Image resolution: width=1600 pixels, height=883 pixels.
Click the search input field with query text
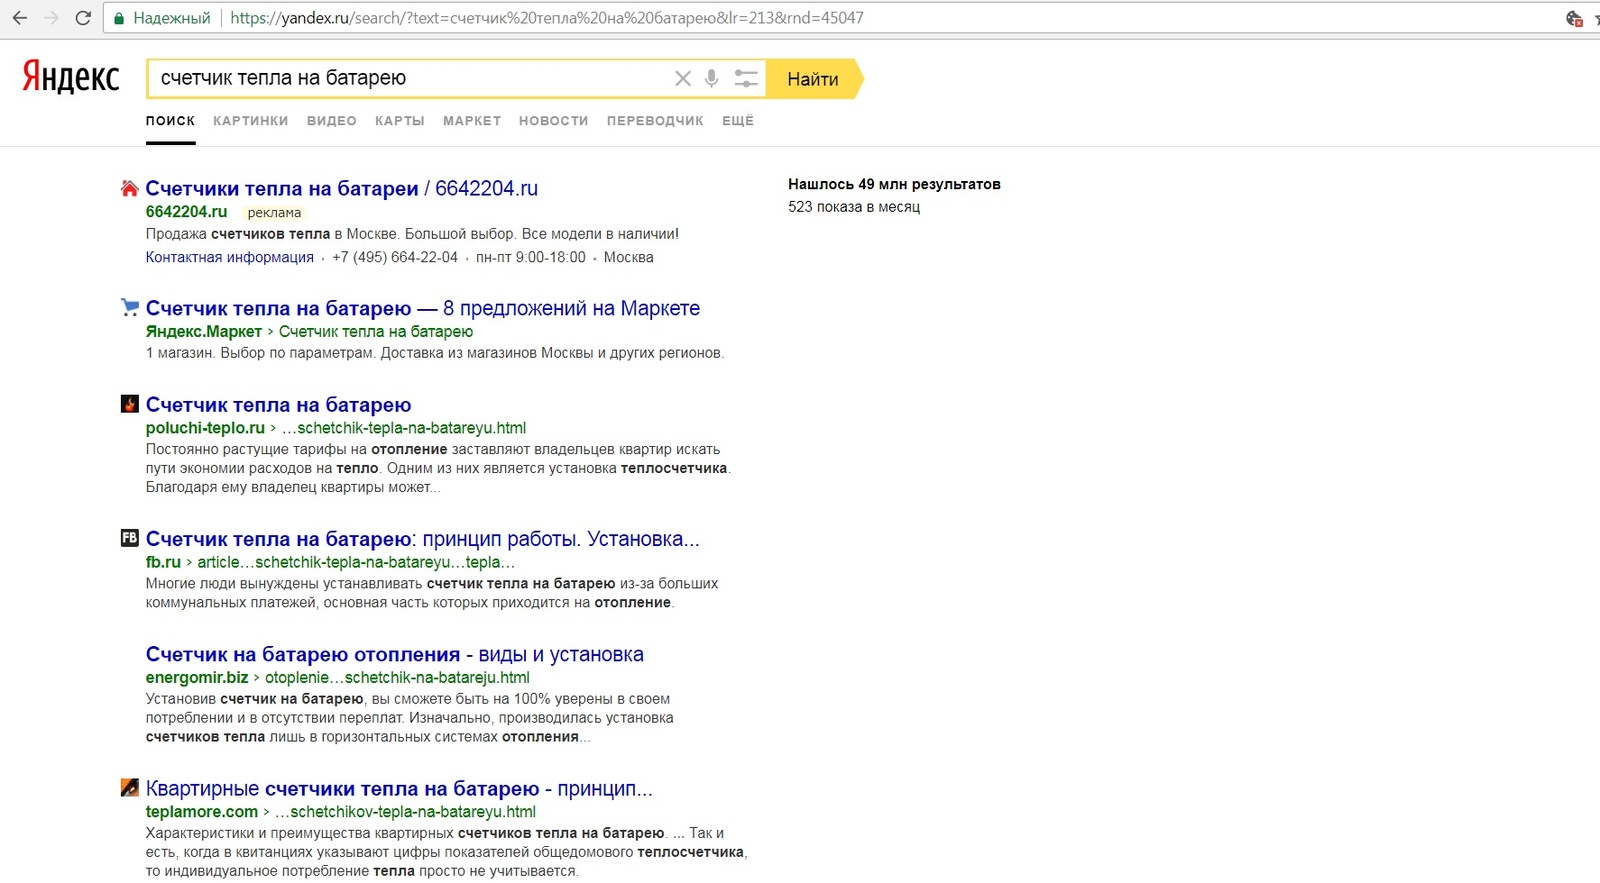(x=400, y=79)
